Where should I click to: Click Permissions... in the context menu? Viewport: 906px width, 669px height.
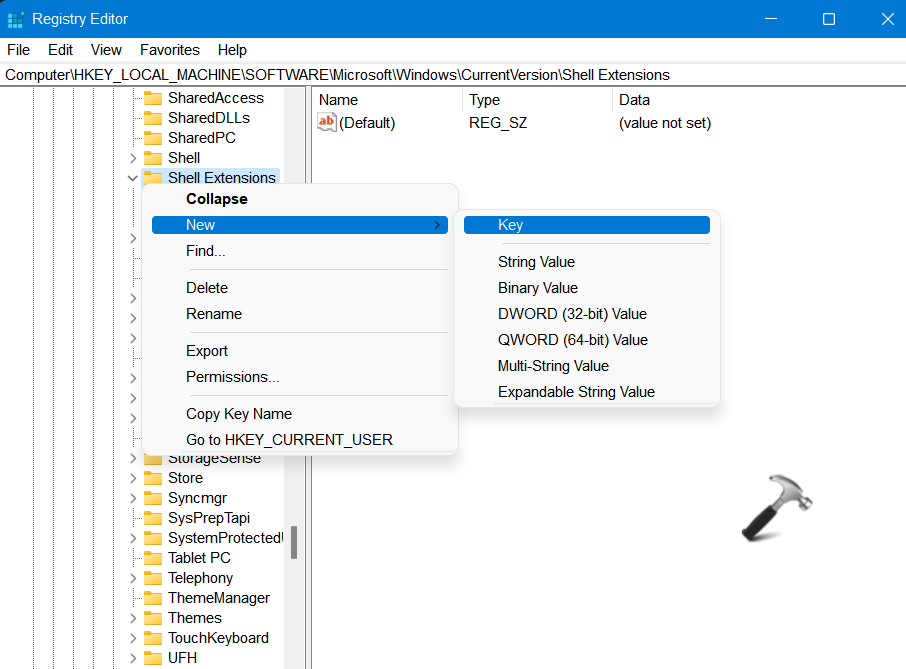232,377
